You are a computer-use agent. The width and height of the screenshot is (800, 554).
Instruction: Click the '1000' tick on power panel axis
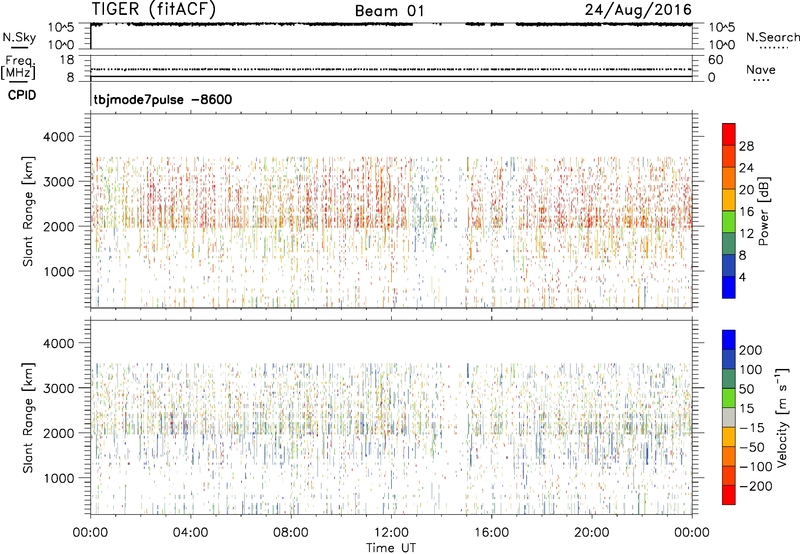(59, 271)
